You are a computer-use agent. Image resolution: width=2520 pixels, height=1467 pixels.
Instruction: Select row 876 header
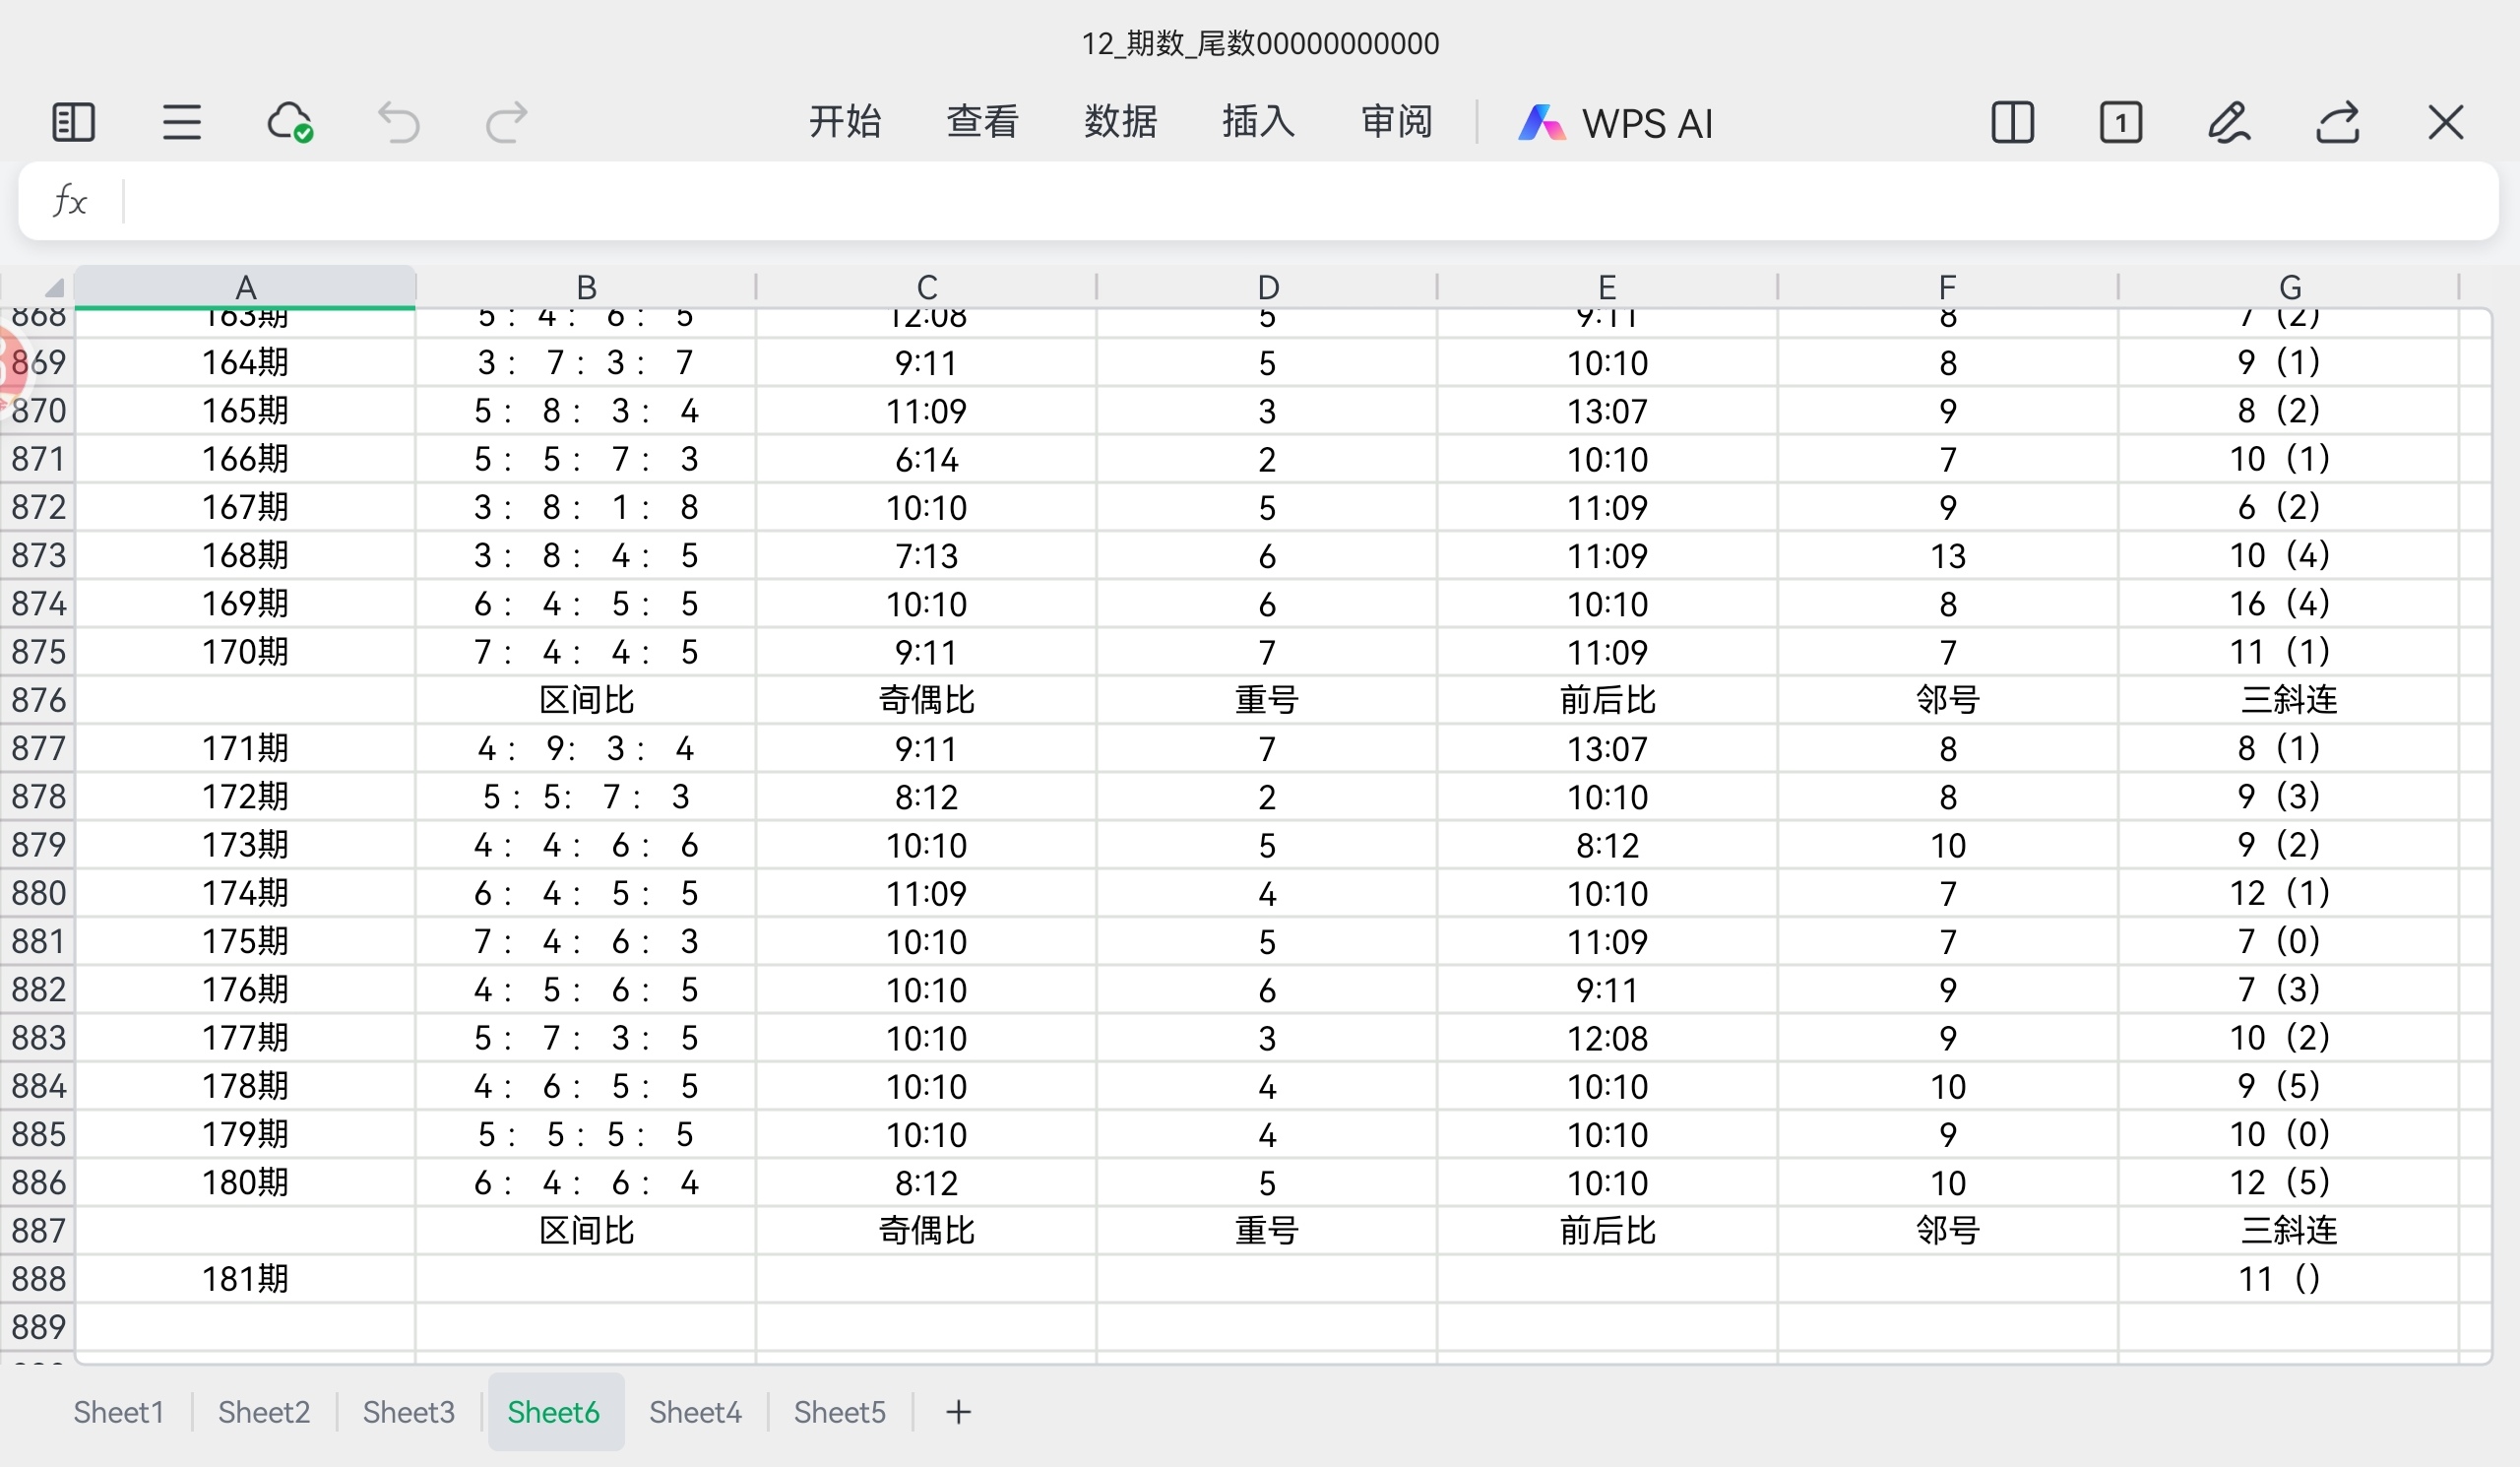38,700
